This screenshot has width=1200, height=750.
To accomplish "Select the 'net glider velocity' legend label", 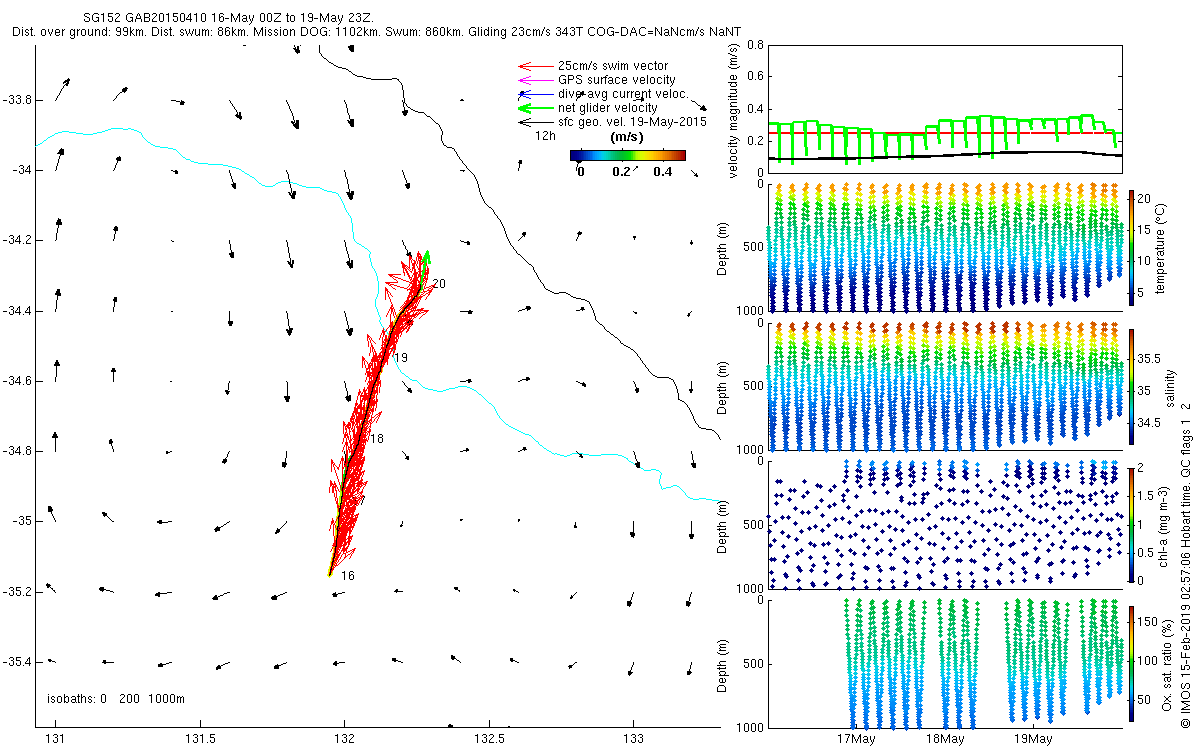I will click(x=608, y=108).
